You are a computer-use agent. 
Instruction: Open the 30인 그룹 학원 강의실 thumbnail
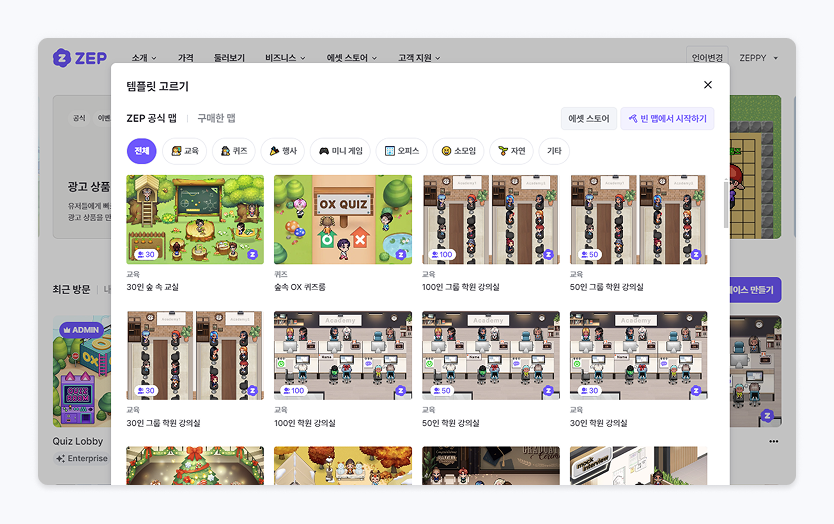(x=195, y=355)
